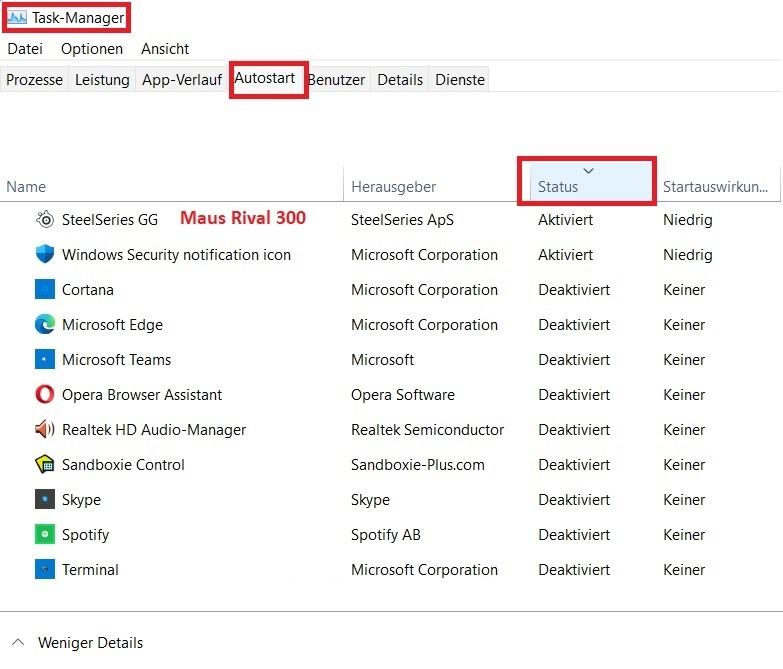This screenshot has height=669, width=783.
Task: Select the Terminal row name
Action: (90, 569)
